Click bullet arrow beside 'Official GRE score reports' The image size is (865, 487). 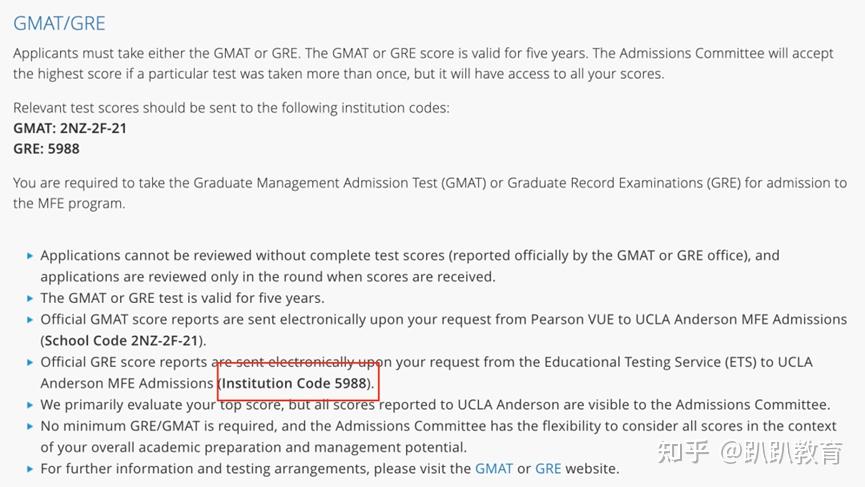pyautogui.click(x=30, y=362)
